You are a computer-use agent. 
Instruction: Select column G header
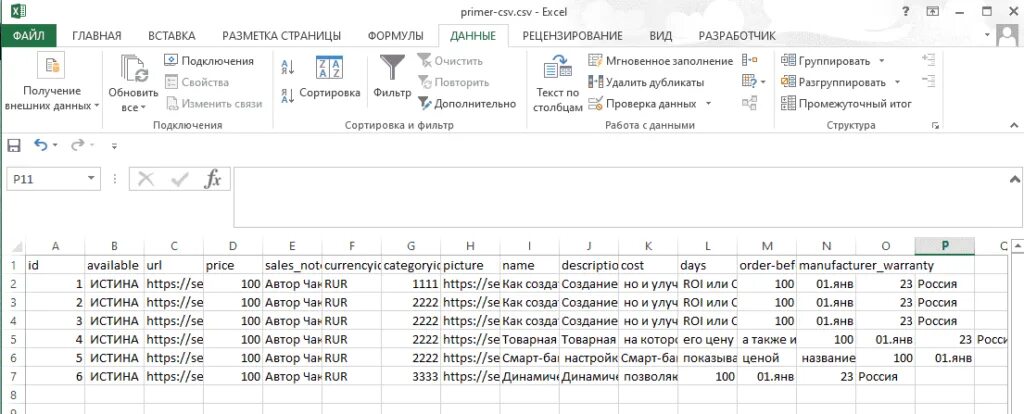point(411,246)
